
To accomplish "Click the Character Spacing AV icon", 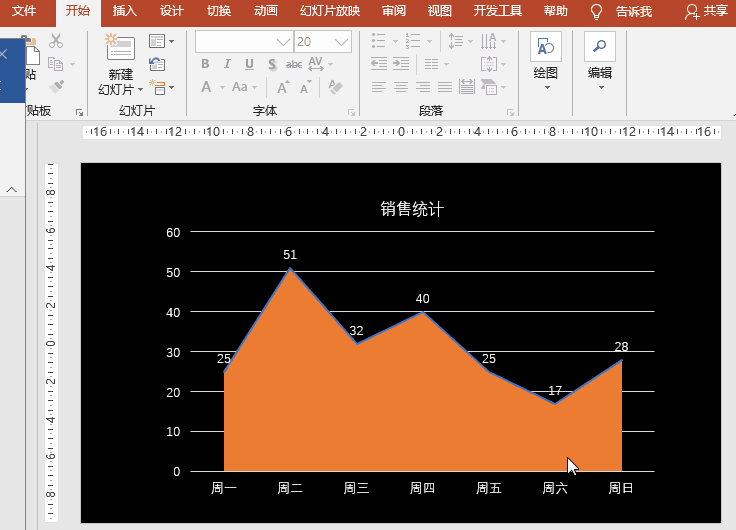I will pos(315,64).
